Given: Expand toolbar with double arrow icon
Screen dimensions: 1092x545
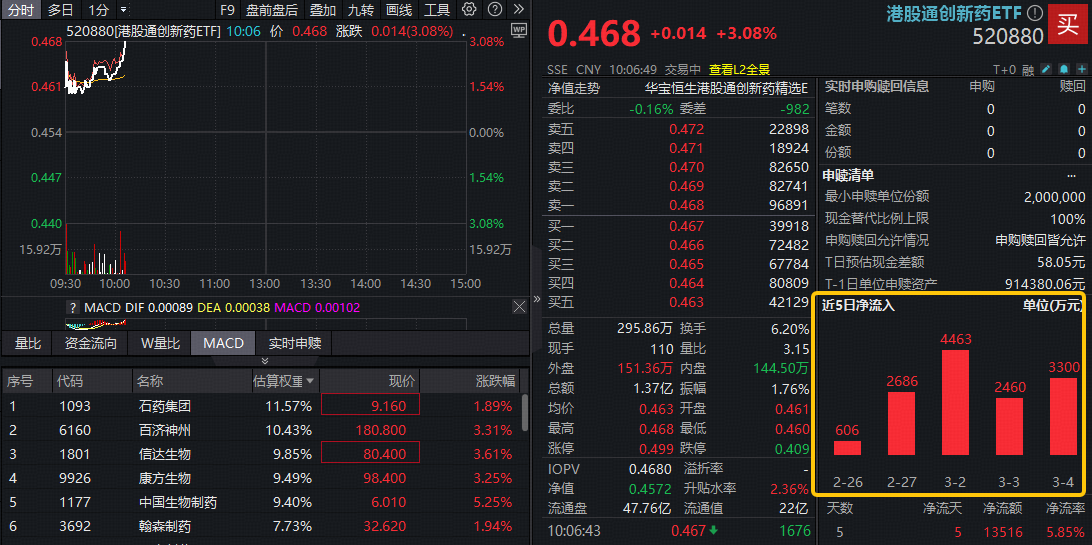Looking at the screenshot, I should (x=517, y=10).
